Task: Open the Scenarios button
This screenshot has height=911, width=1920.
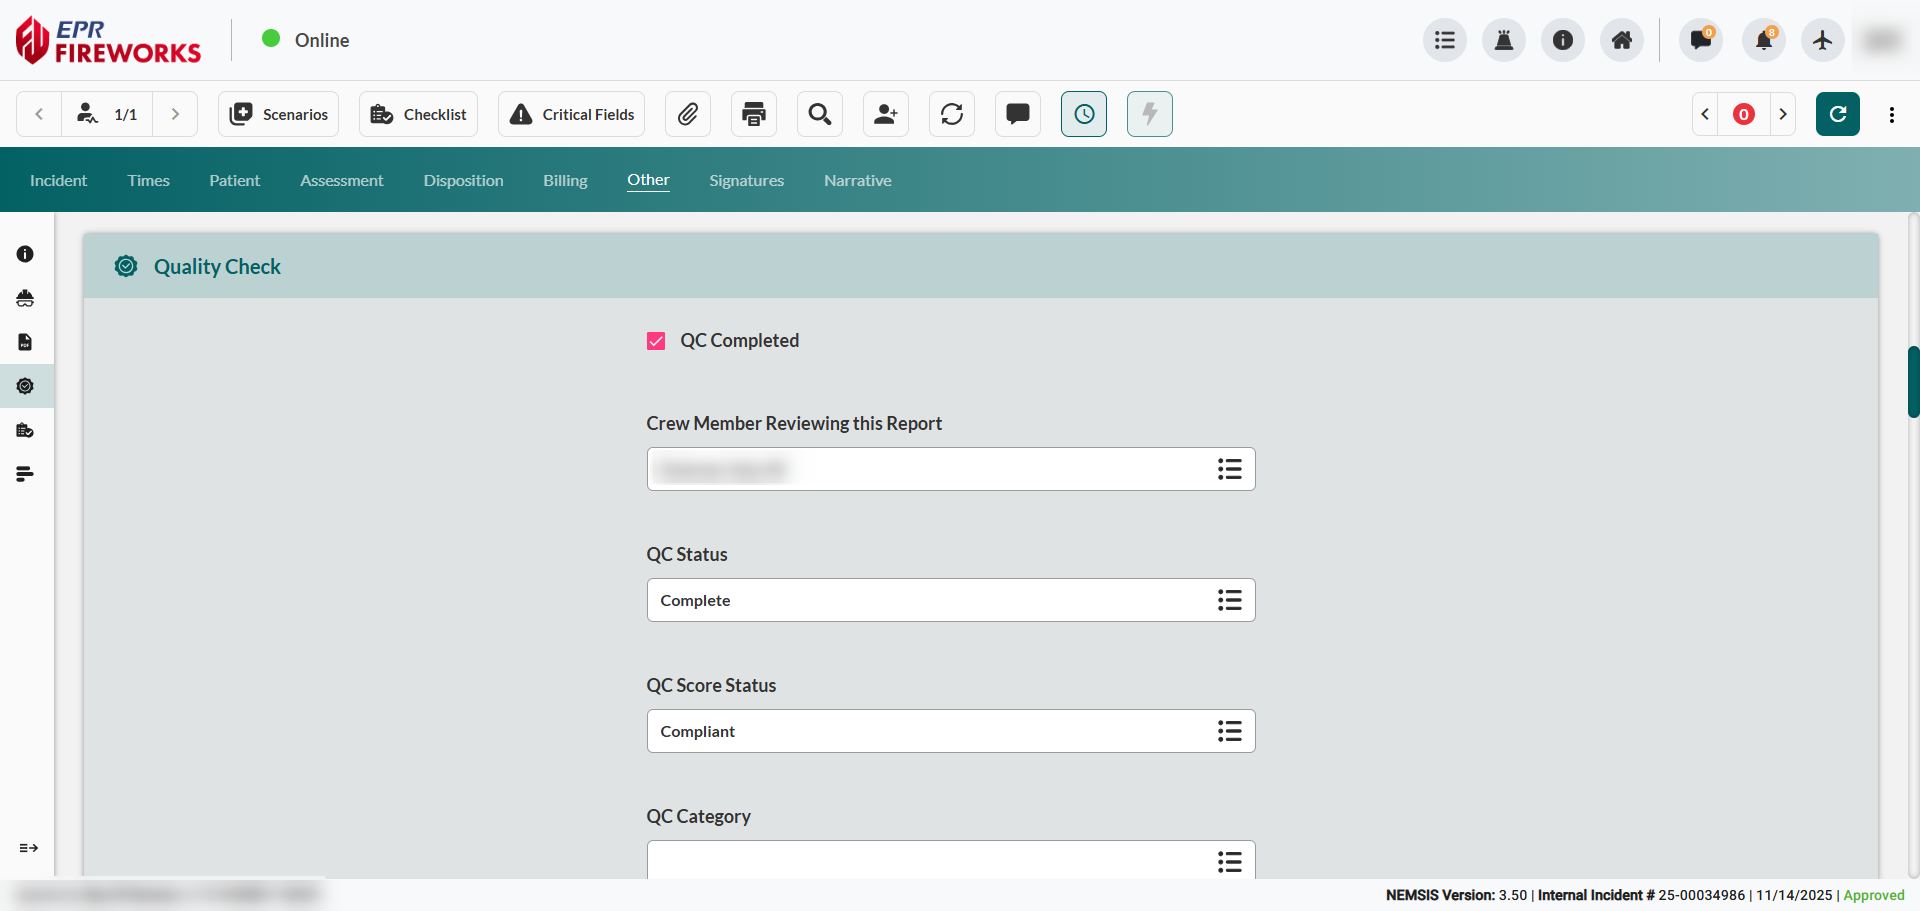Action: 279,114
